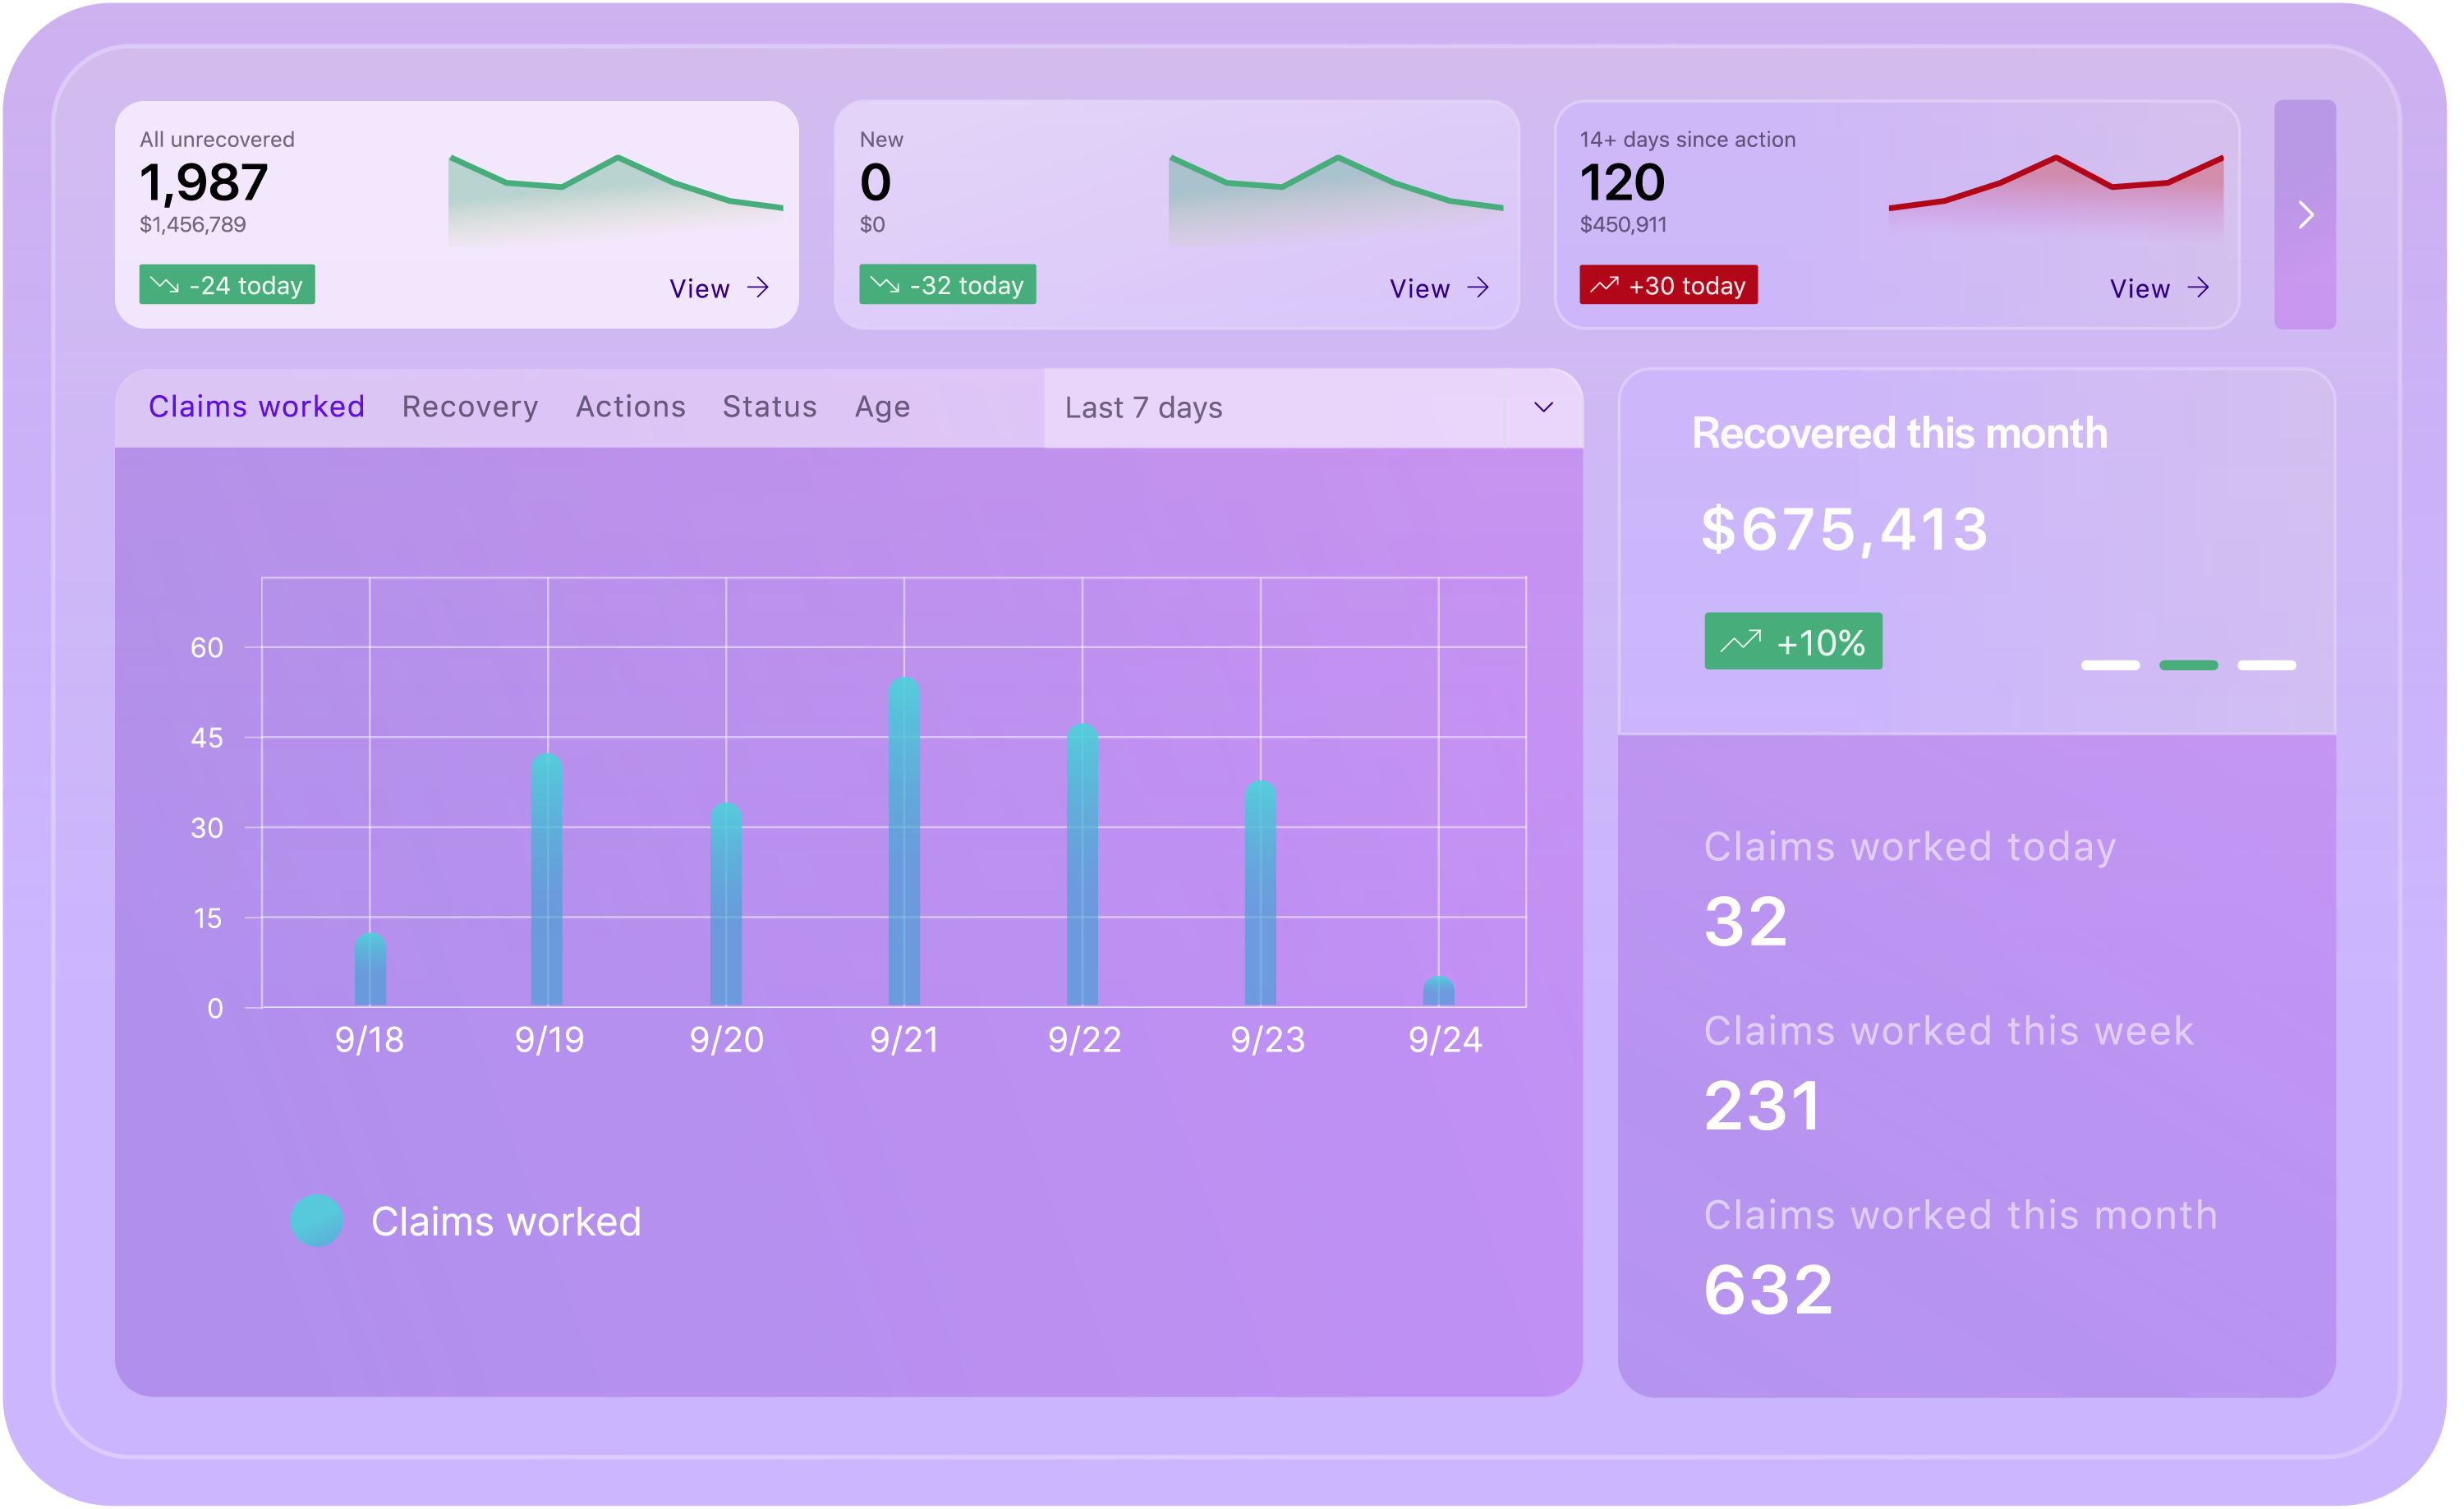Select the Claims worked tab

(x=257, y=407)
